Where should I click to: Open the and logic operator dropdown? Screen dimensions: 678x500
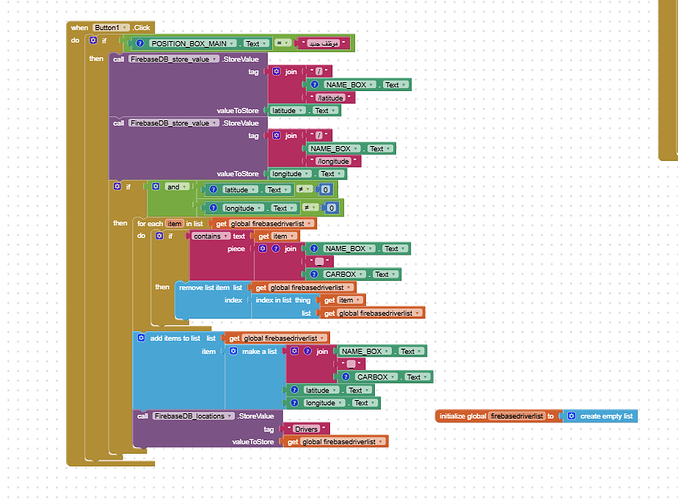pyautogui.click(x=184, y=187)
